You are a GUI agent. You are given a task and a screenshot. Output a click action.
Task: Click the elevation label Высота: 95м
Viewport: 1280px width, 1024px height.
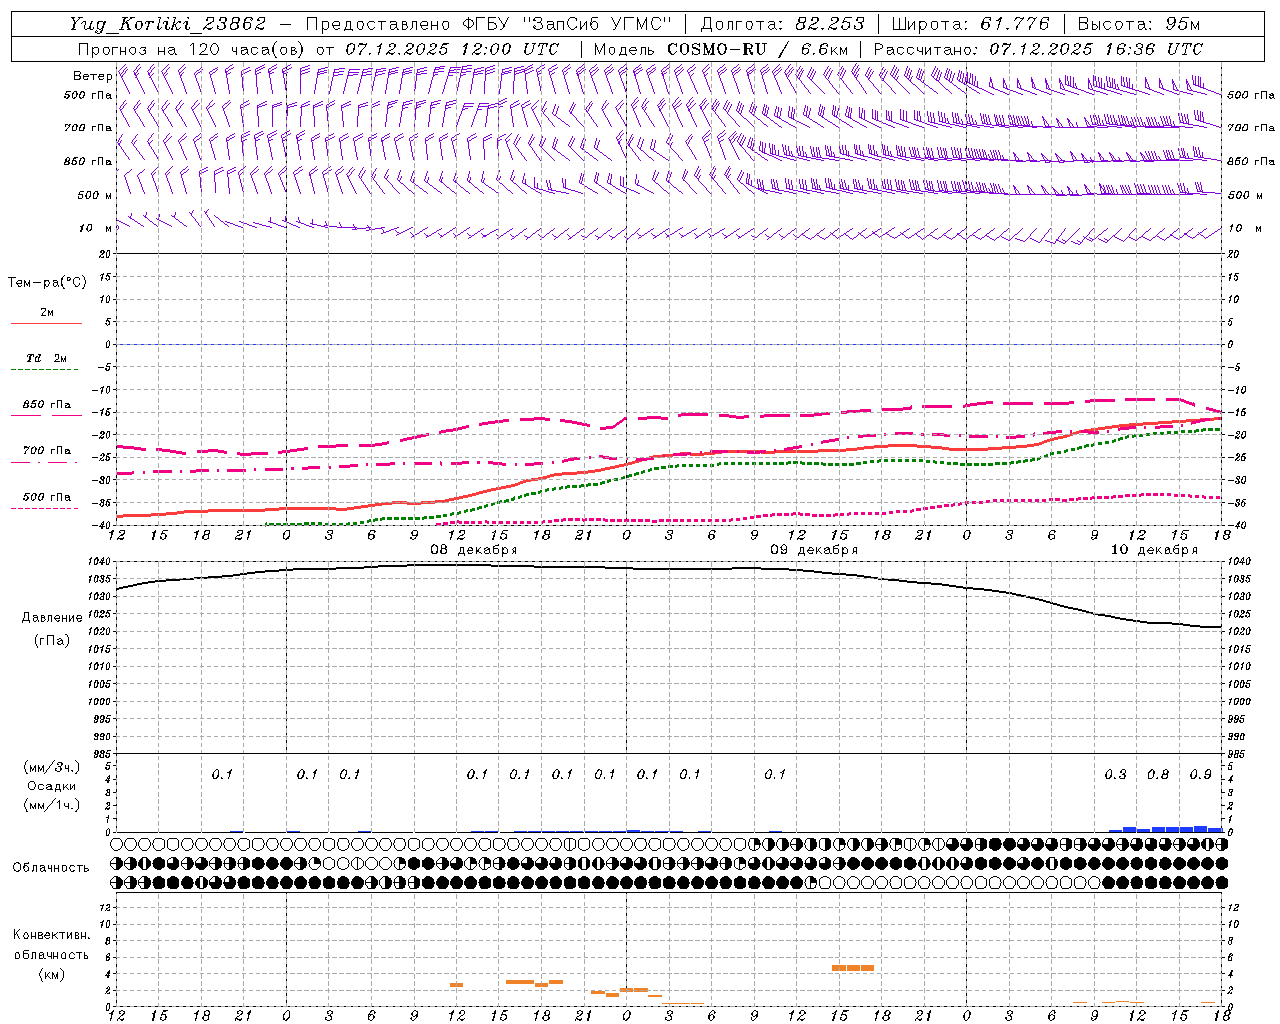click(x=1139, y=24)
